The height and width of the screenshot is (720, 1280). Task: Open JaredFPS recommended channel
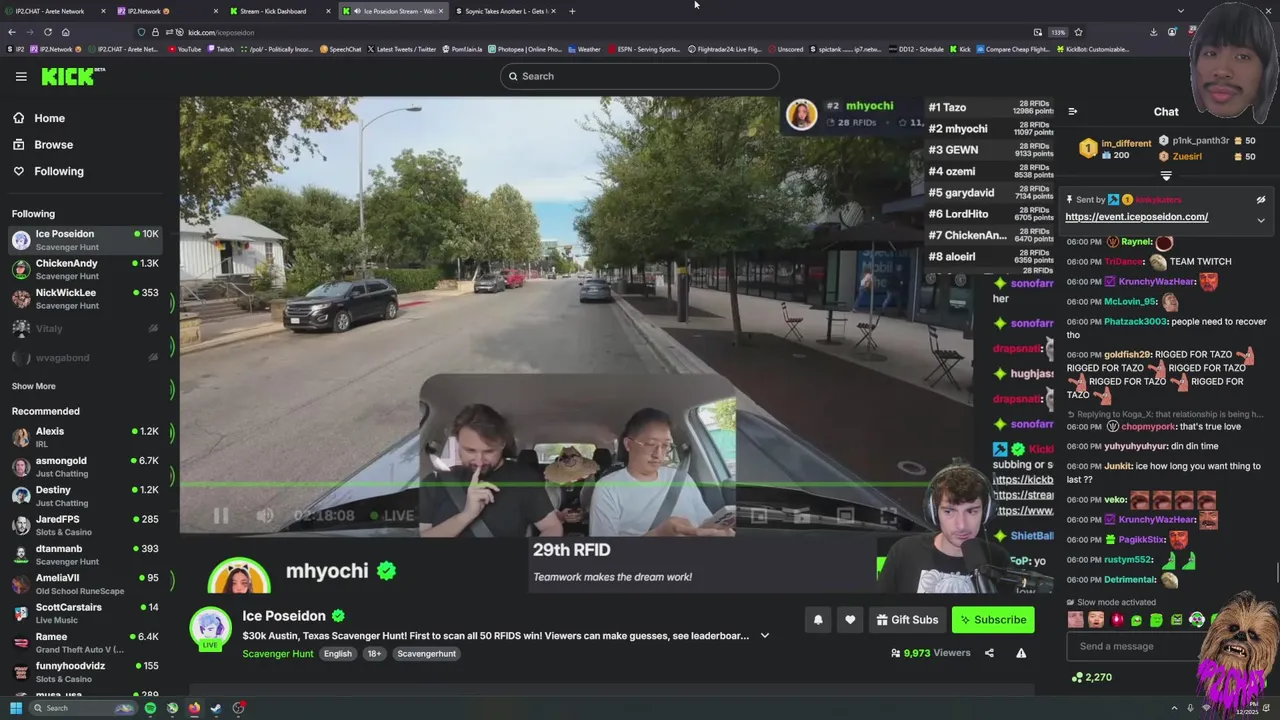tap(87, 525)
